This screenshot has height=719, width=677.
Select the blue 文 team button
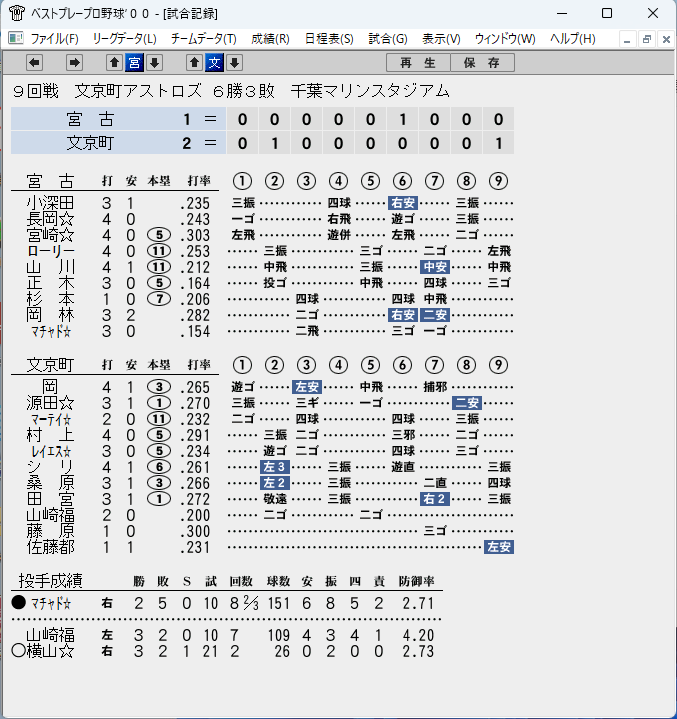tap(215, 62)
